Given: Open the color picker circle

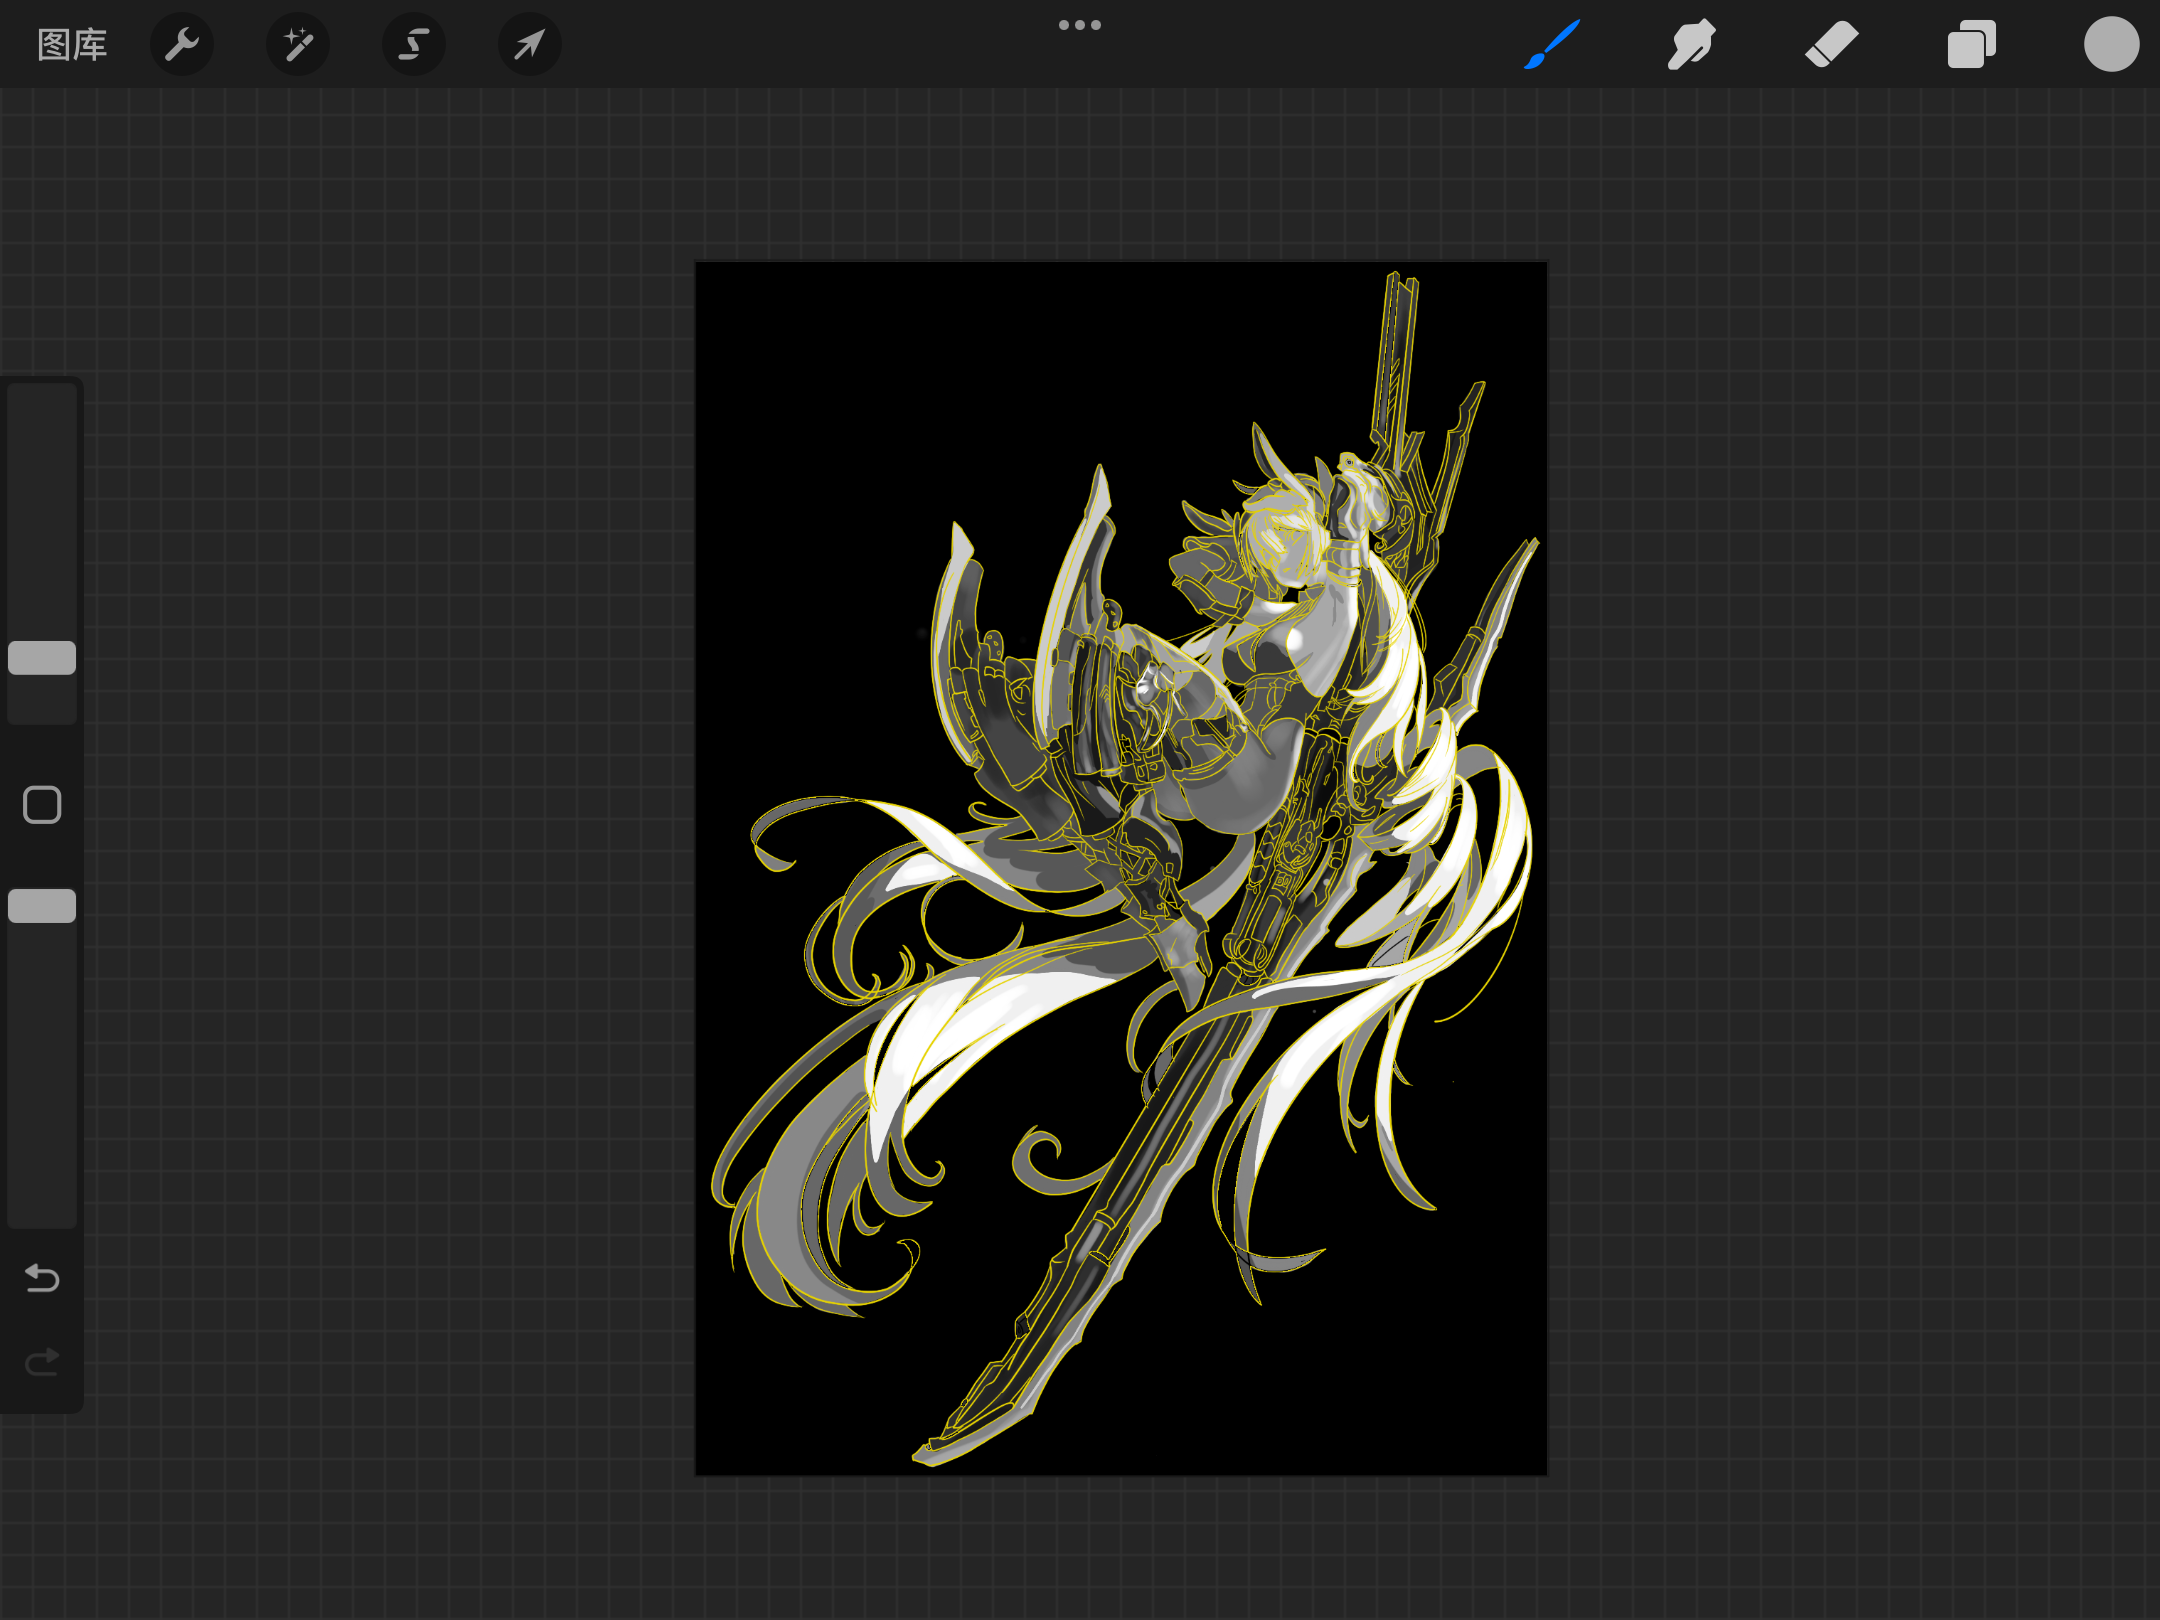Looking at the screenshot, I should pos(2111,45).
